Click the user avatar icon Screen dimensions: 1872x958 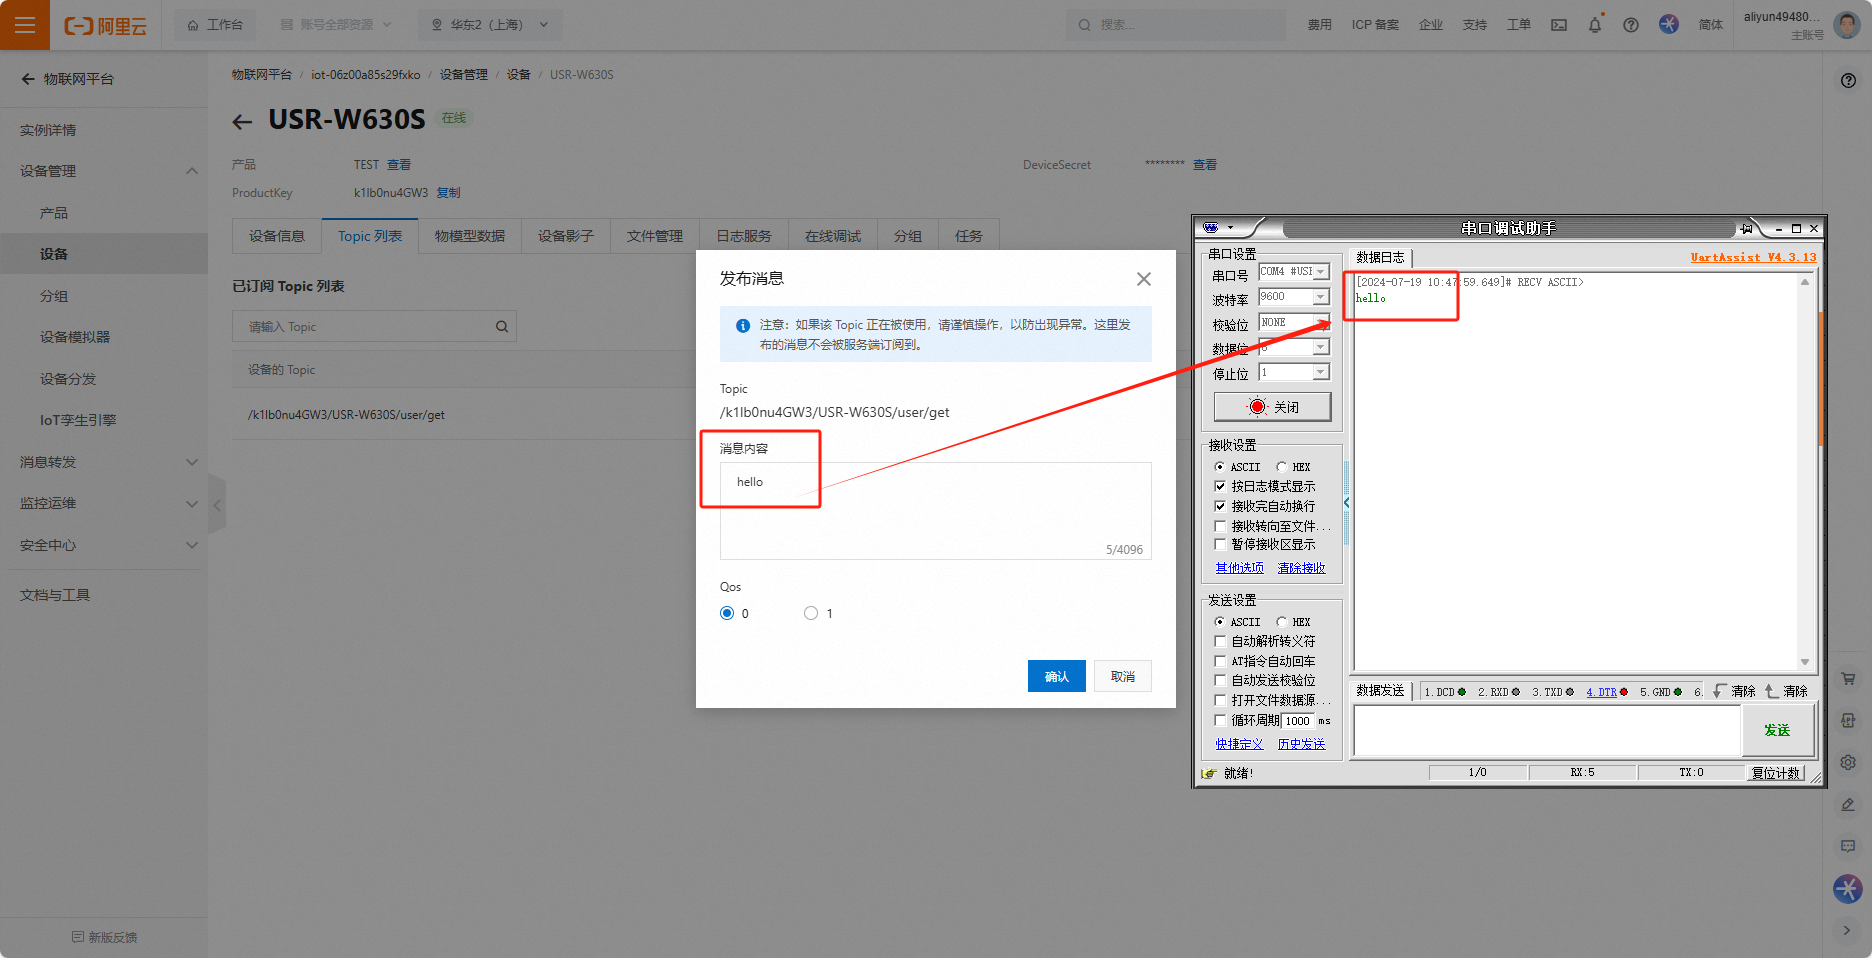point(1846,25)
